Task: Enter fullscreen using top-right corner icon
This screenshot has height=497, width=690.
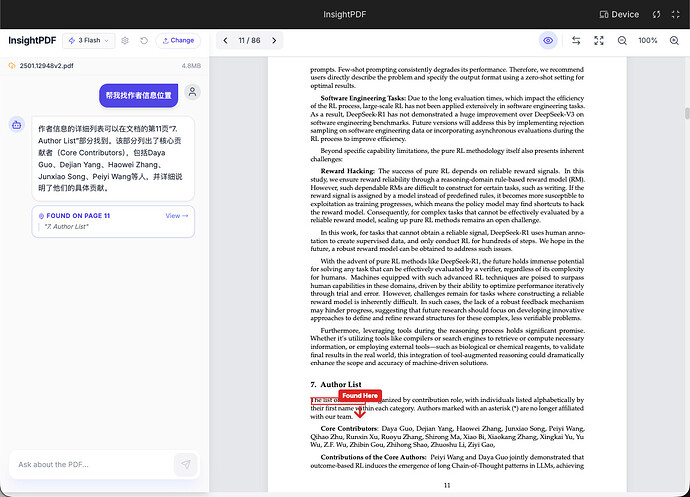Action: 675,15
